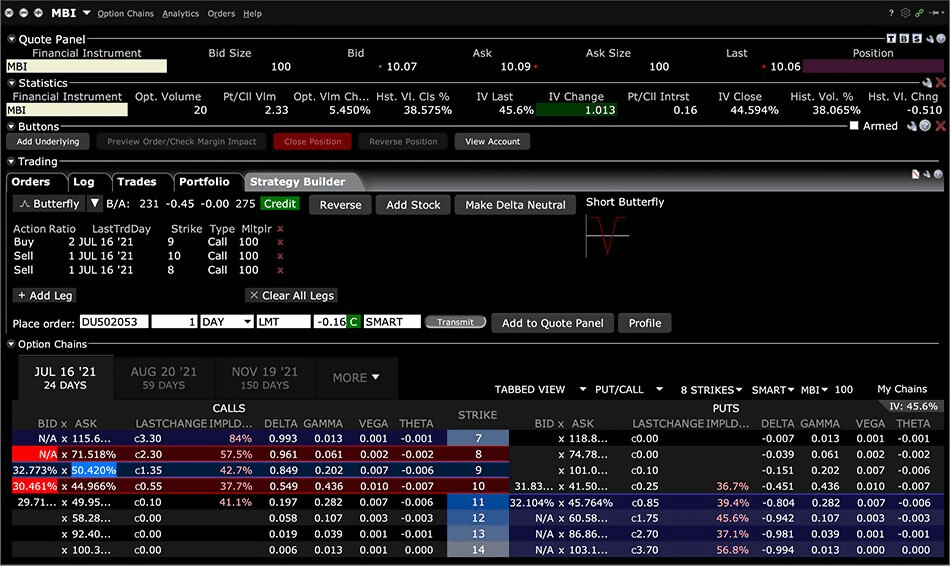Toggle the Armed checkbox
950x566 pixels.
pos(854,126)
